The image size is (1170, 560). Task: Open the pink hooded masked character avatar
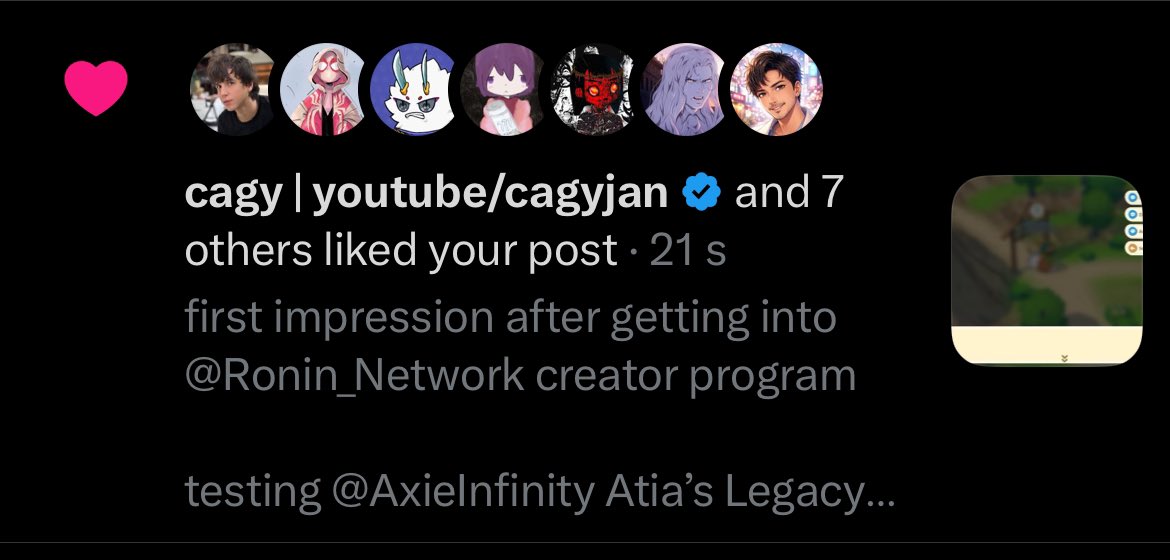coord(324,89)
